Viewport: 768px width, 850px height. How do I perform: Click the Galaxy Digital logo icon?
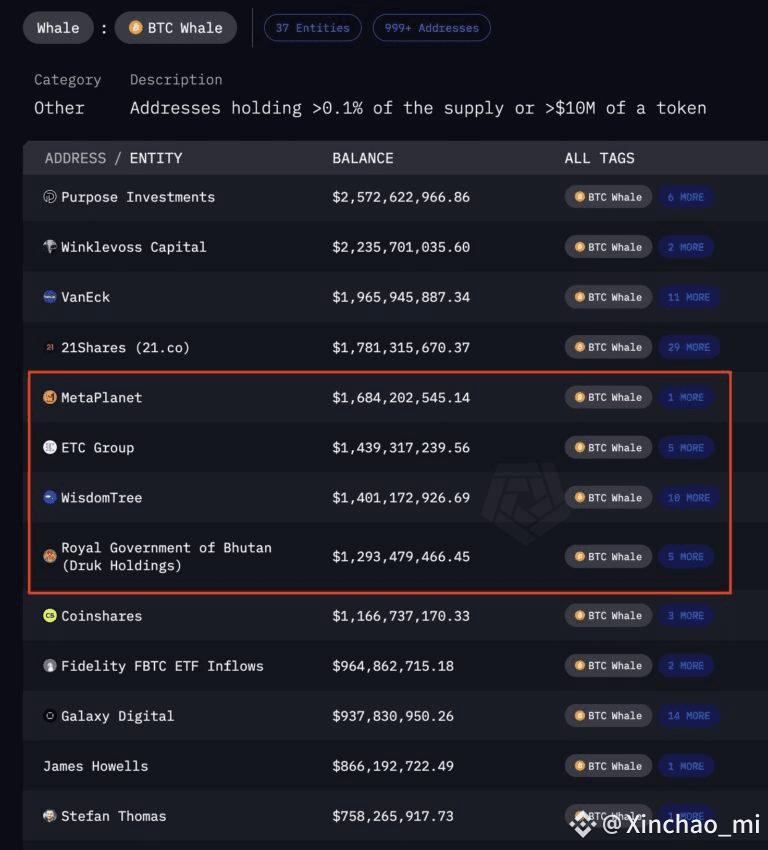pyautogui.click(x=50, y=716)
